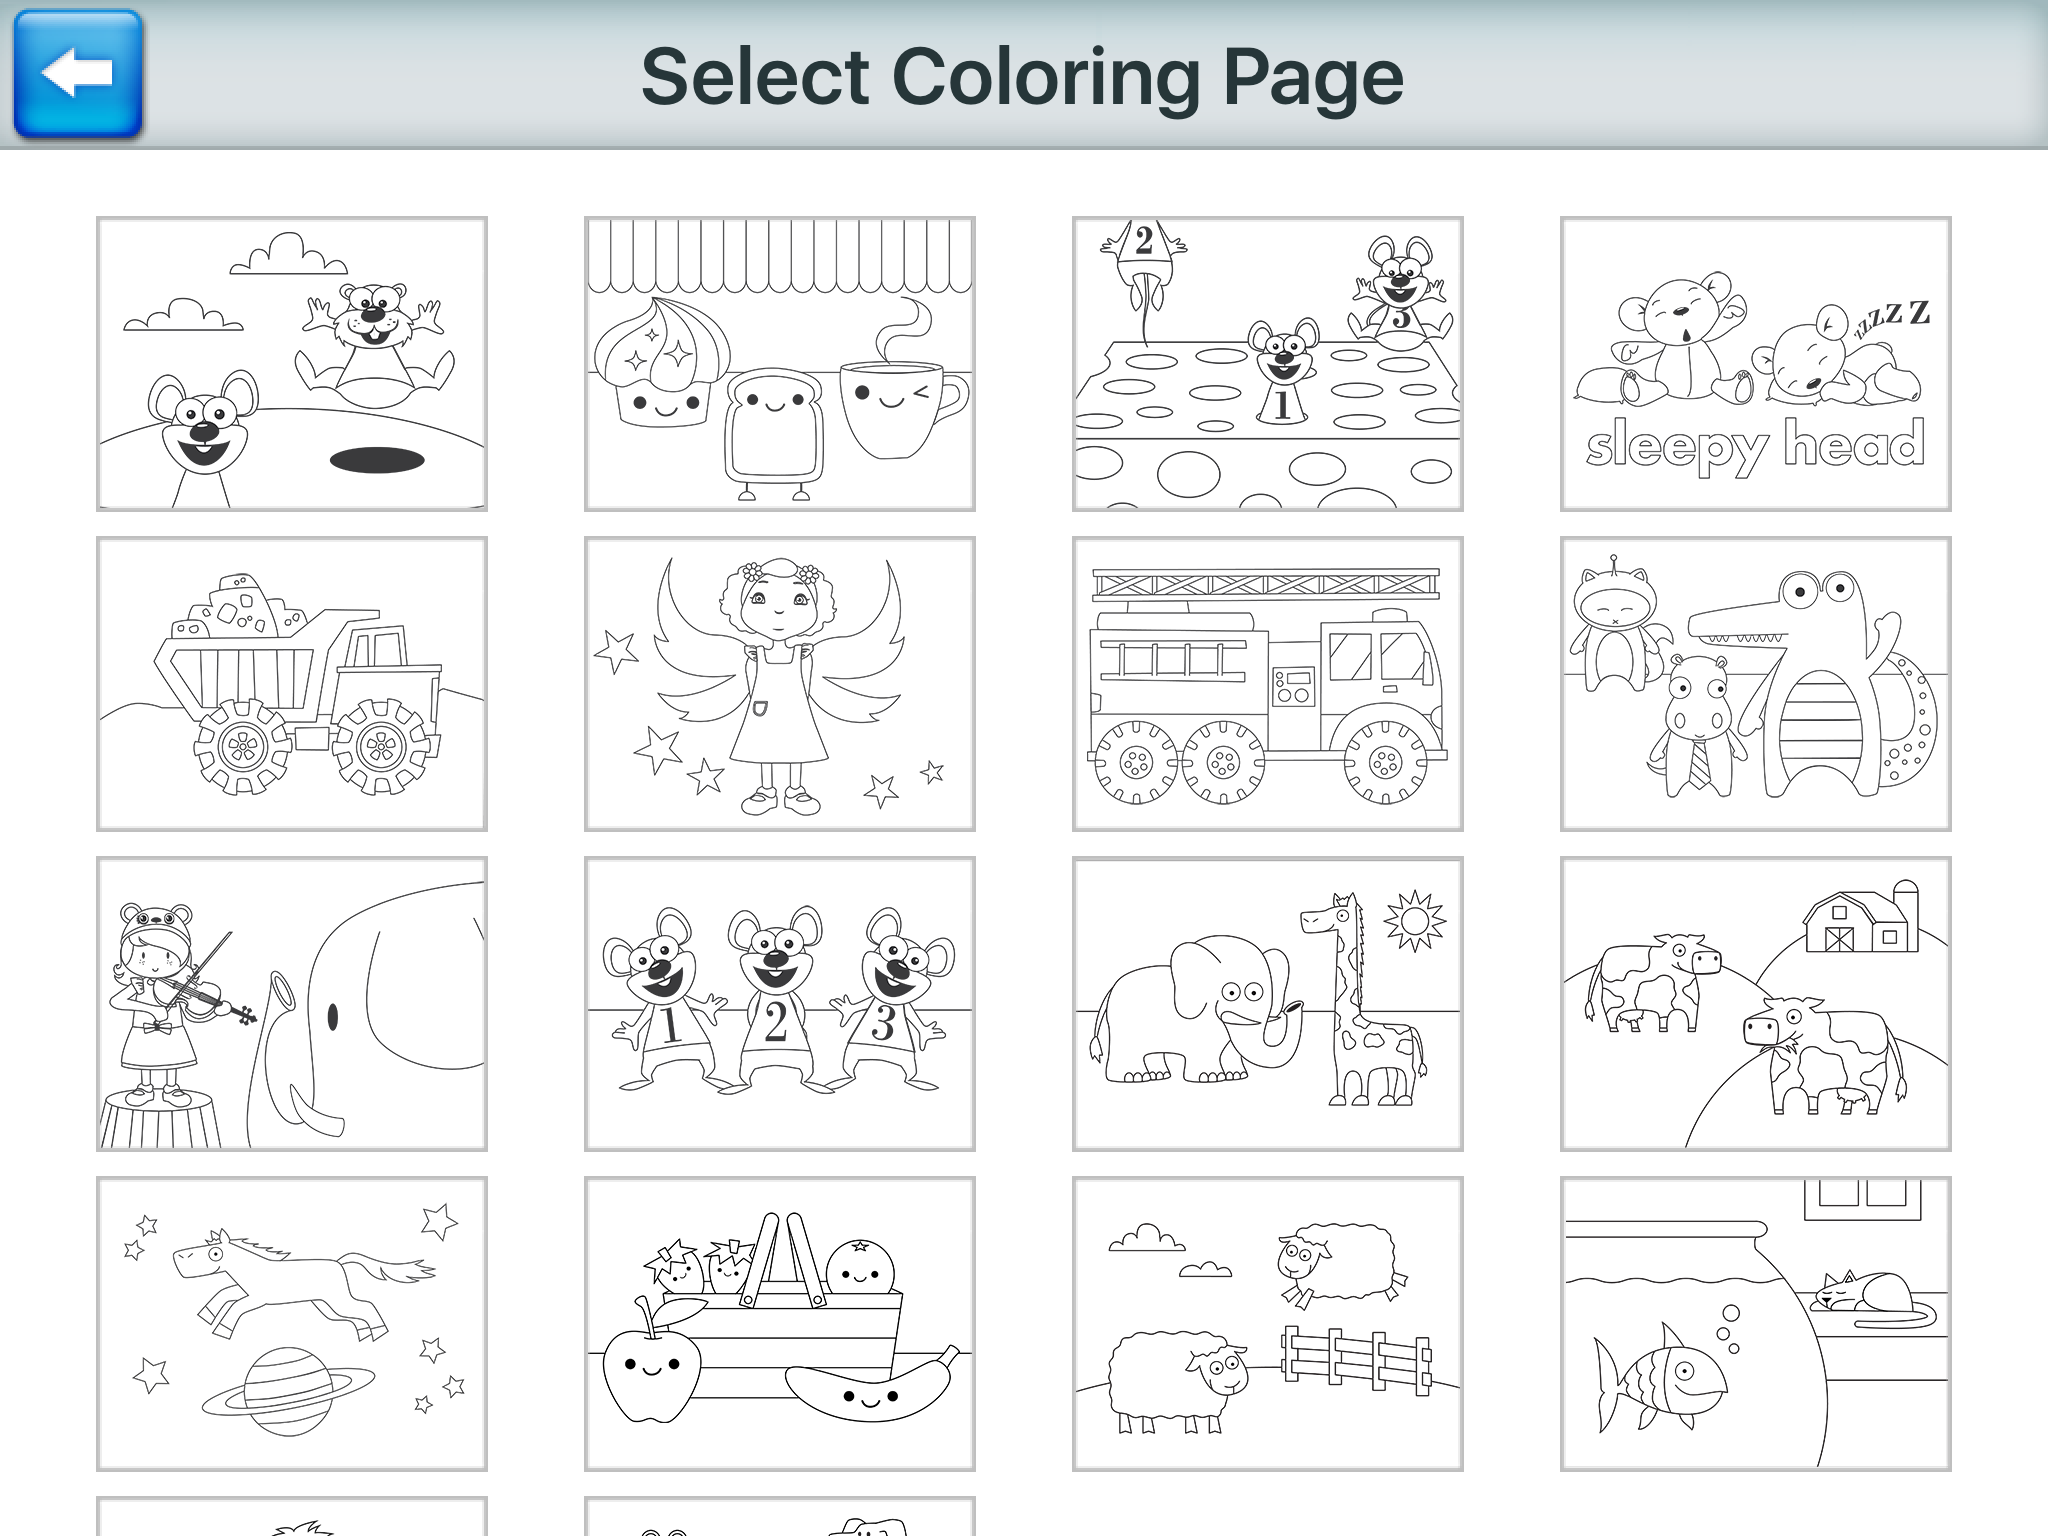The height and width of the screenshot is (1536, 2048).
Task: Choose the mice on cheese coloring page
Action: click(1268, 364)
